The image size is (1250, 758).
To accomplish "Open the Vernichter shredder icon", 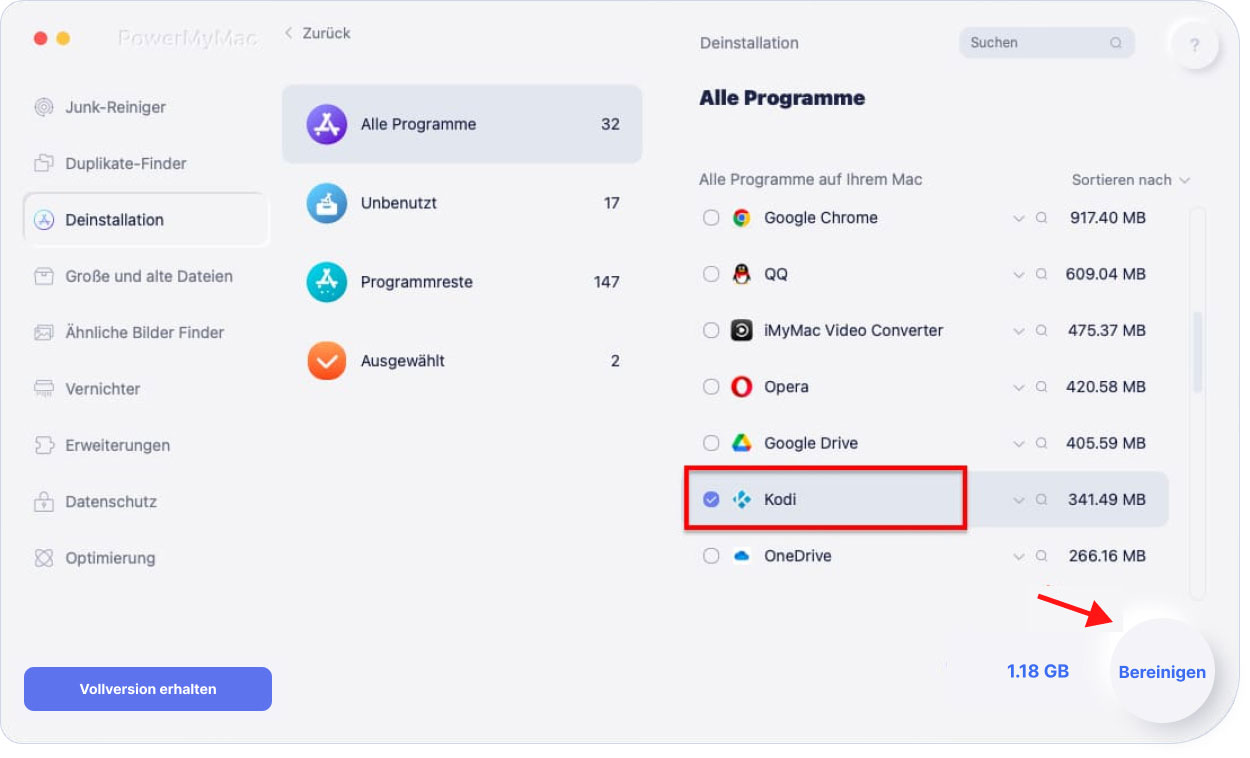I will (x=44, y=388).
